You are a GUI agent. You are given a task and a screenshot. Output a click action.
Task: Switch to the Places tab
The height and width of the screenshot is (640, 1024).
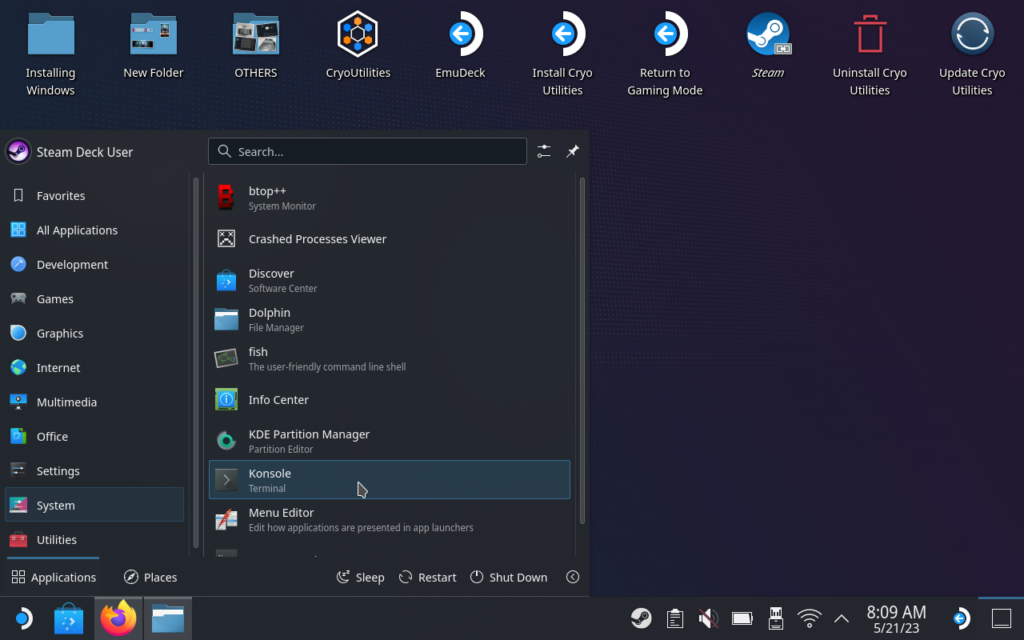(x=150, y=577)
